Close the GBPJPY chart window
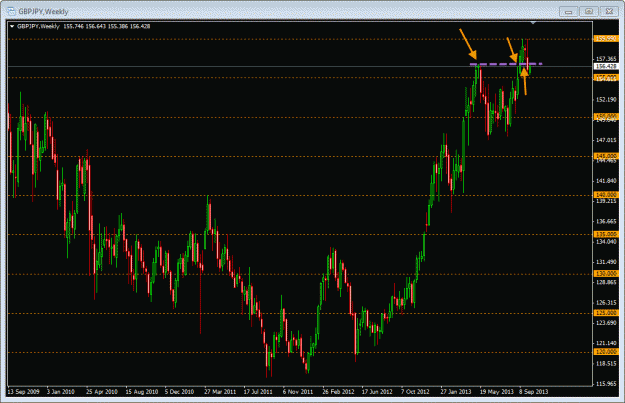 click(609, 12)
